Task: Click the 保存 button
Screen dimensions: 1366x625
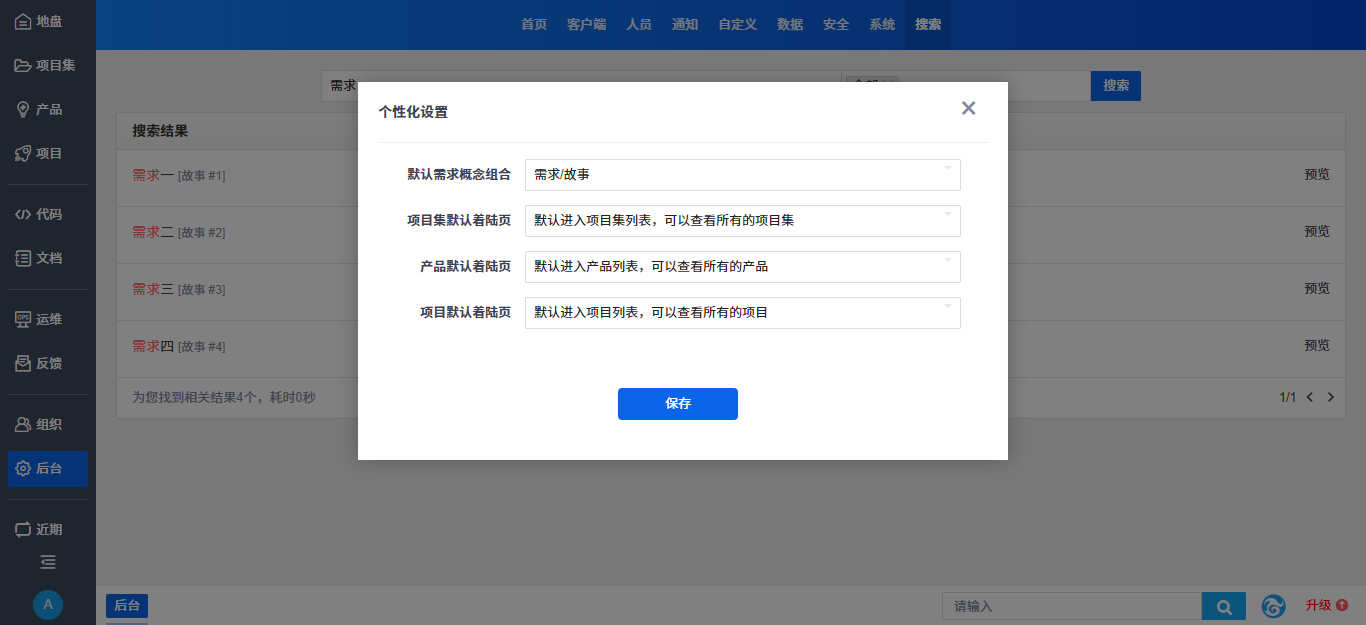Action: coord(678,404)
